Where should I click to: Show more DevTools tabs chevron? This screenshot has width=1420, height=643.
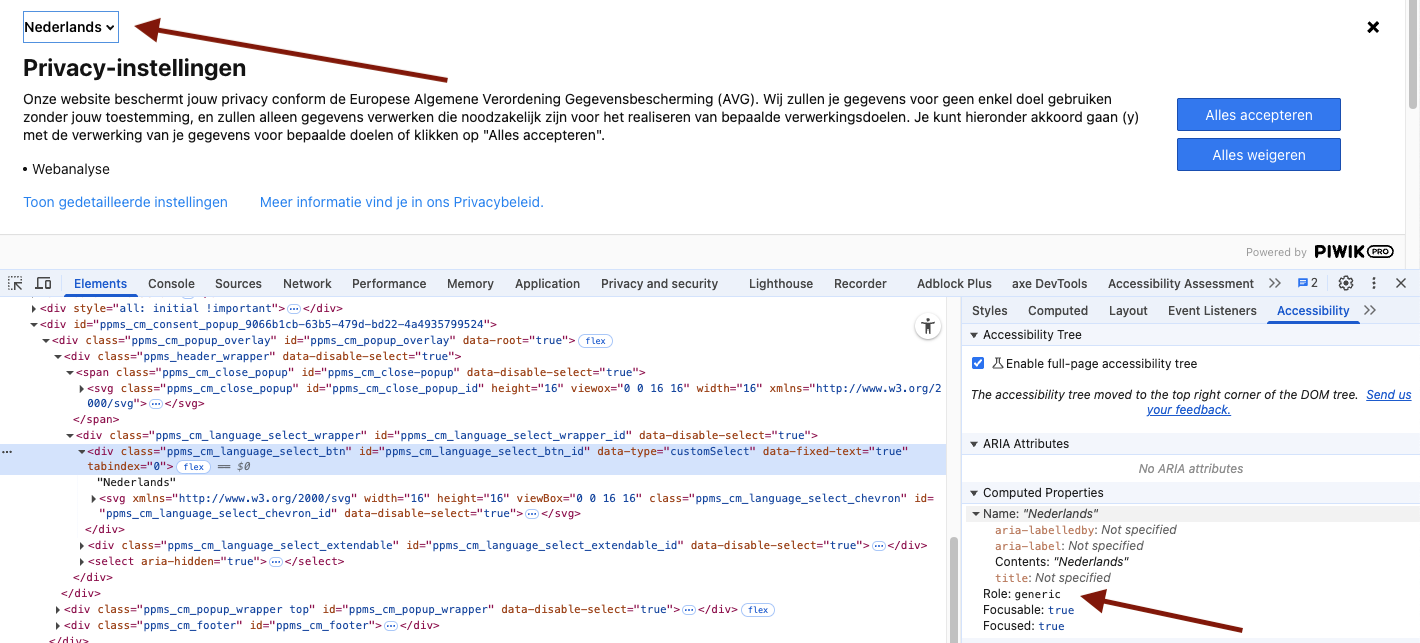(1274, 283)
